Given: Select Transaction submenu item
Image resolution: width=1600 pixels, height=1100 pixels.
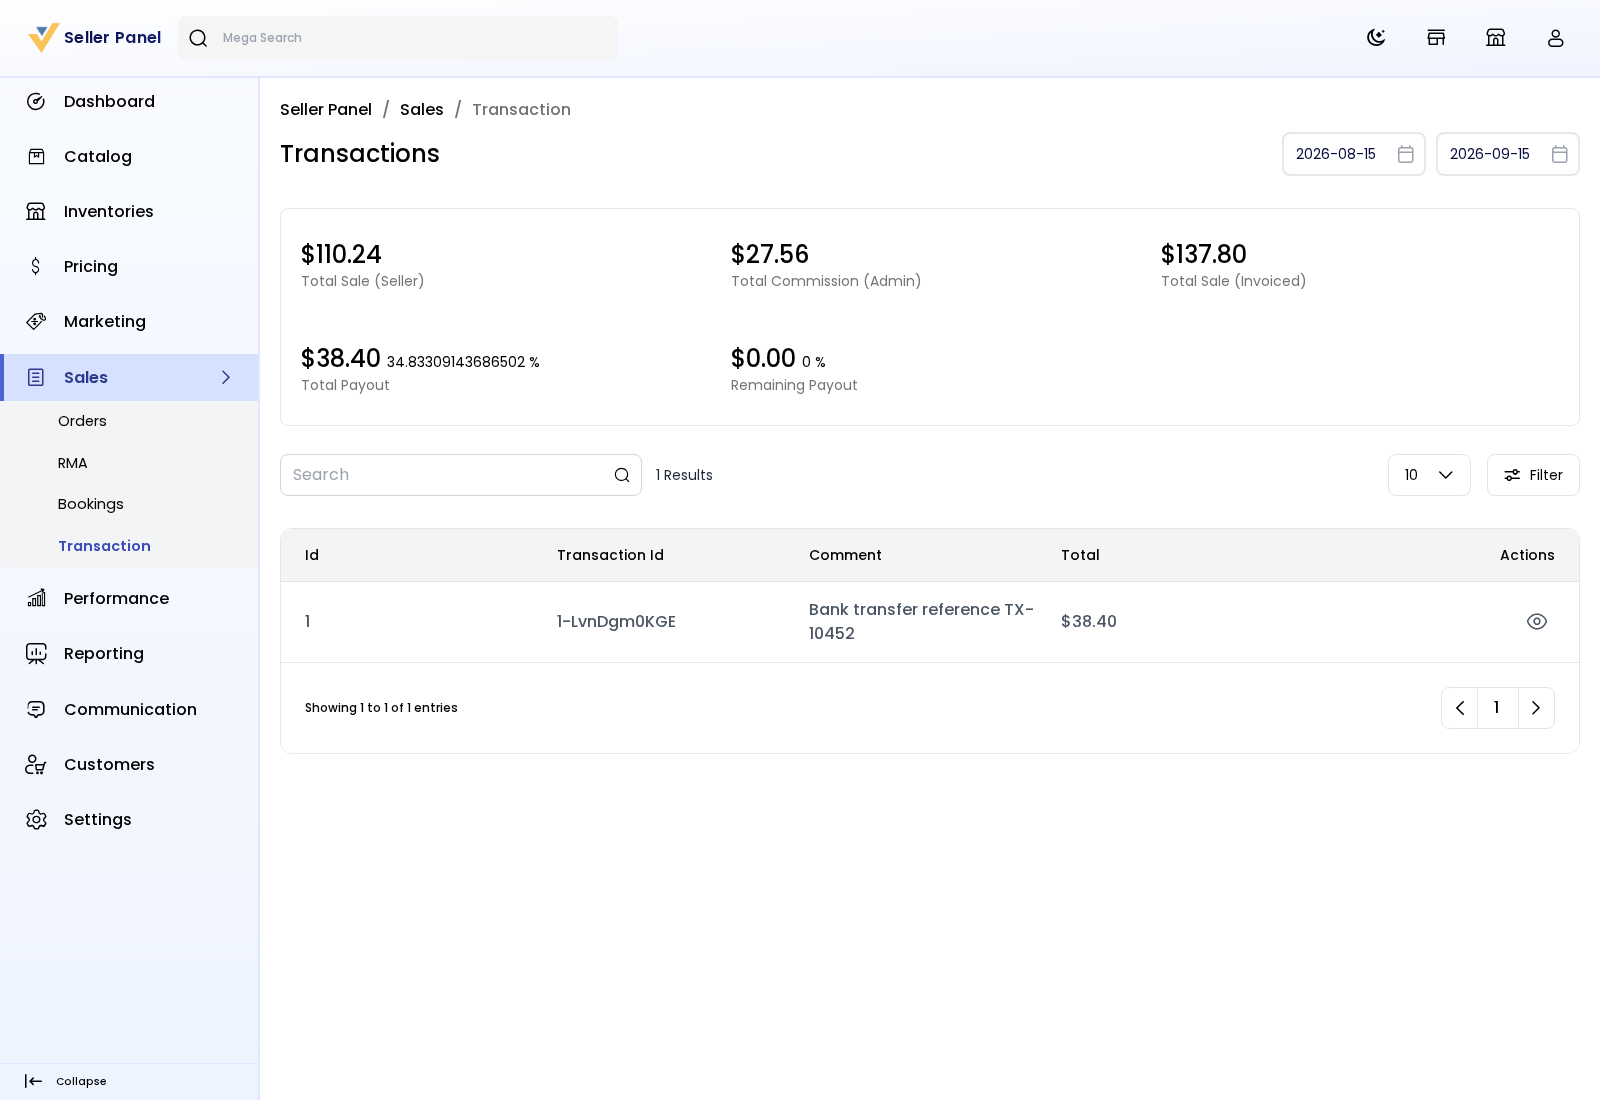Looking at the screenshot, I should coord(104,547).
